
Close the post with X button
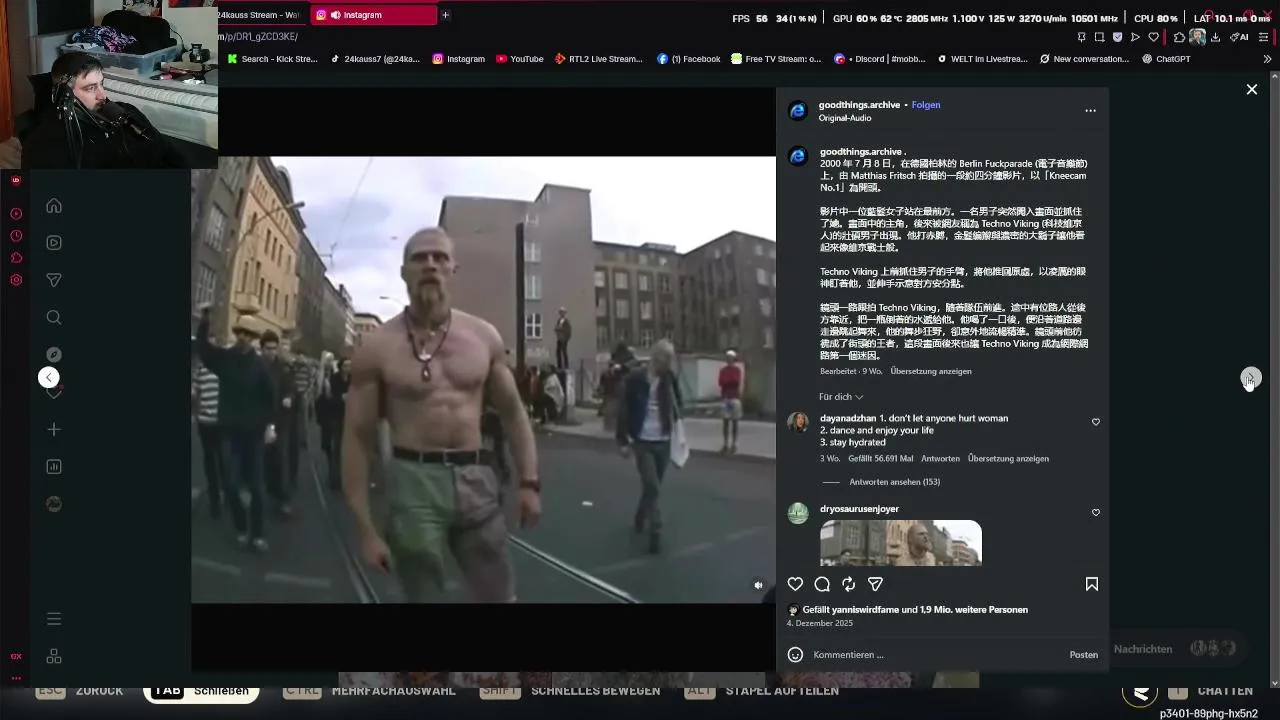[x=1251, y=90]
